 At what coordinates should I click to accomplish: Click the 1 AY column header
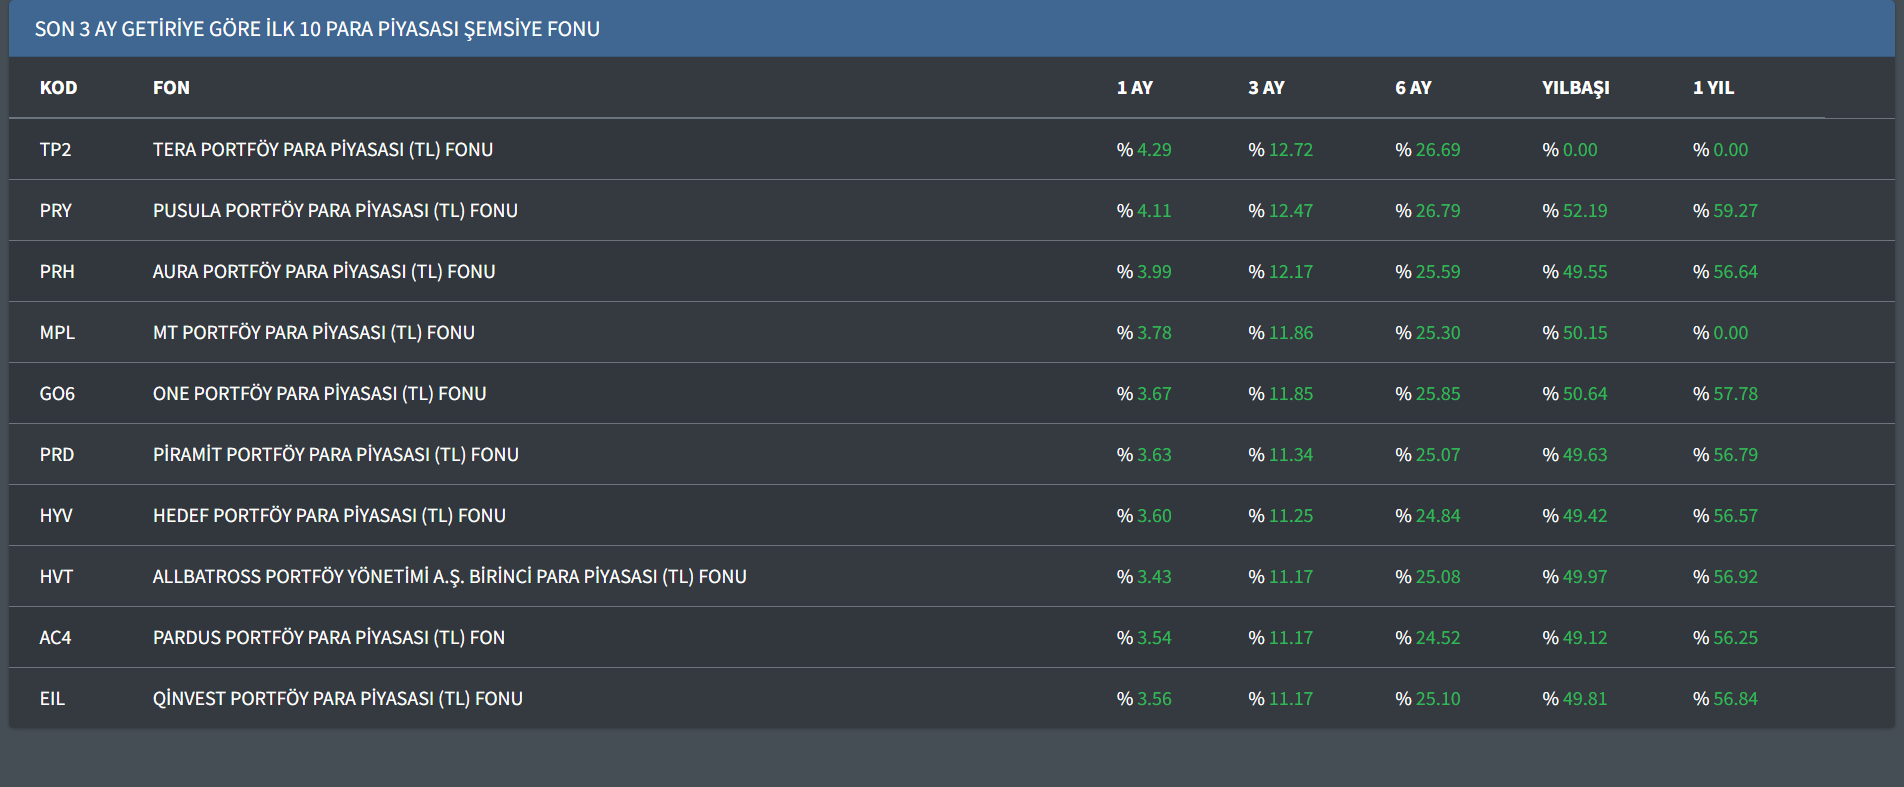click(1134, 88)
